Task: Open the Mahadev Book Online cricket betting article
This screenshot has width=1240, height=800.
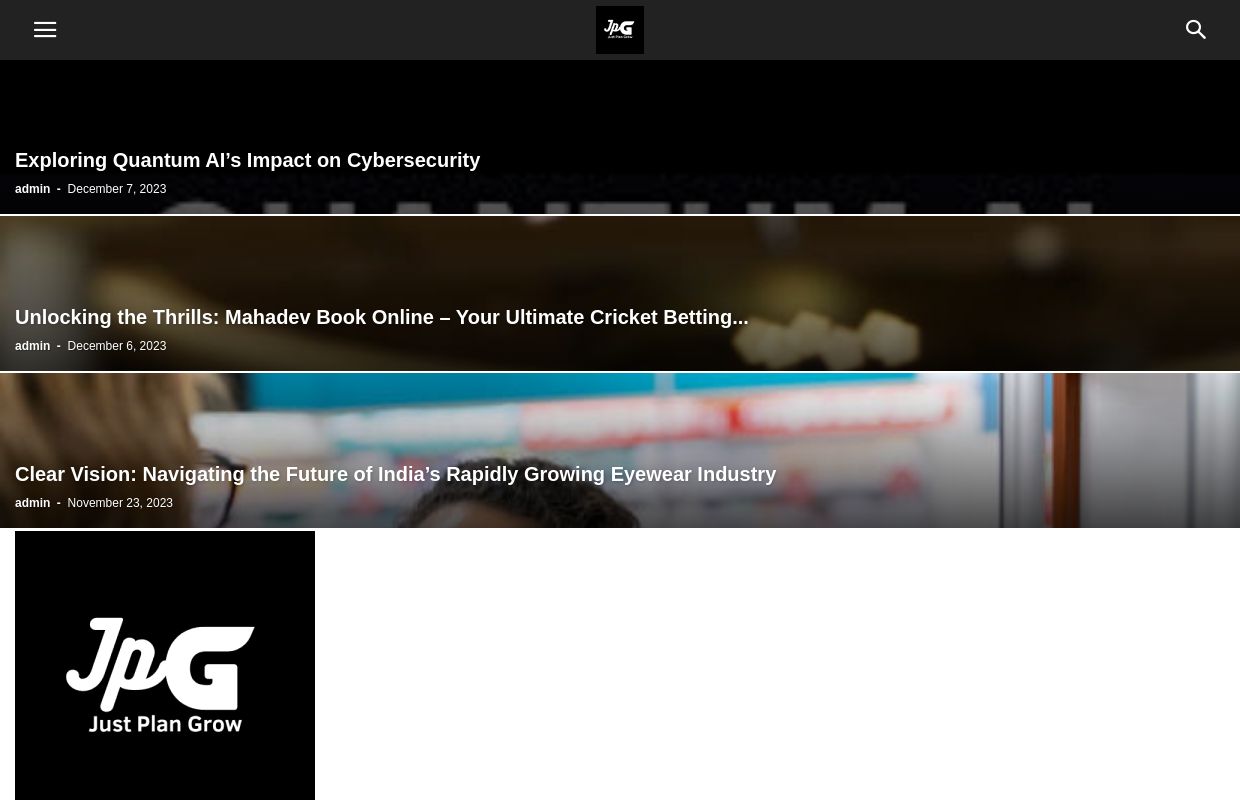Action: (x=381, y=317)
